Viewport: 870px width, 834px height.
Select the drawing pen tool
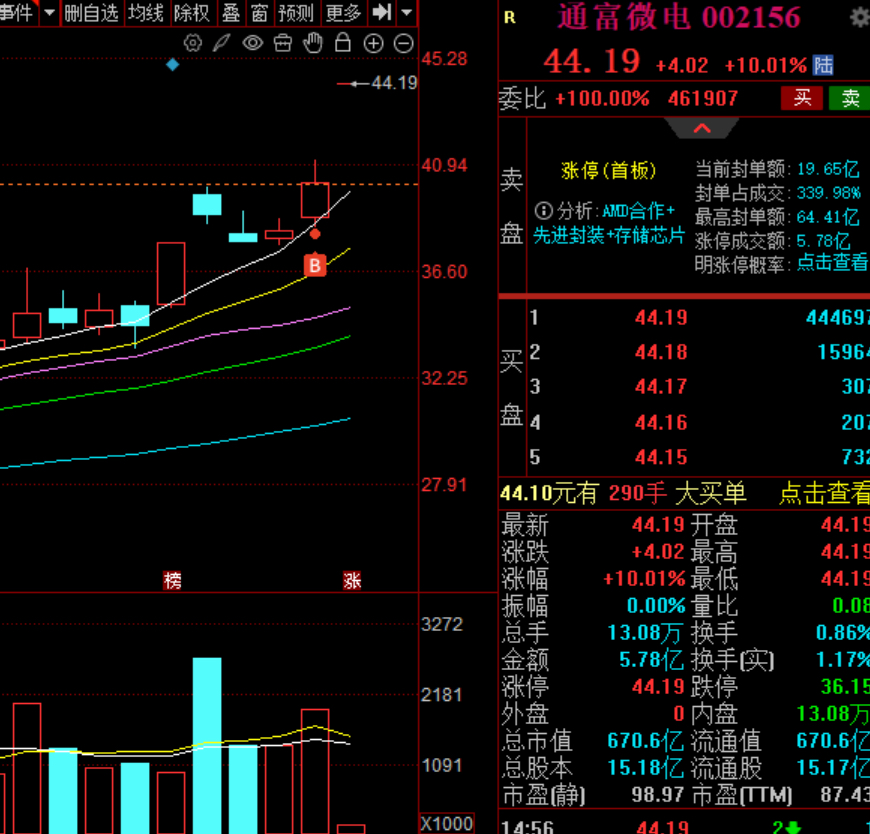222,43
